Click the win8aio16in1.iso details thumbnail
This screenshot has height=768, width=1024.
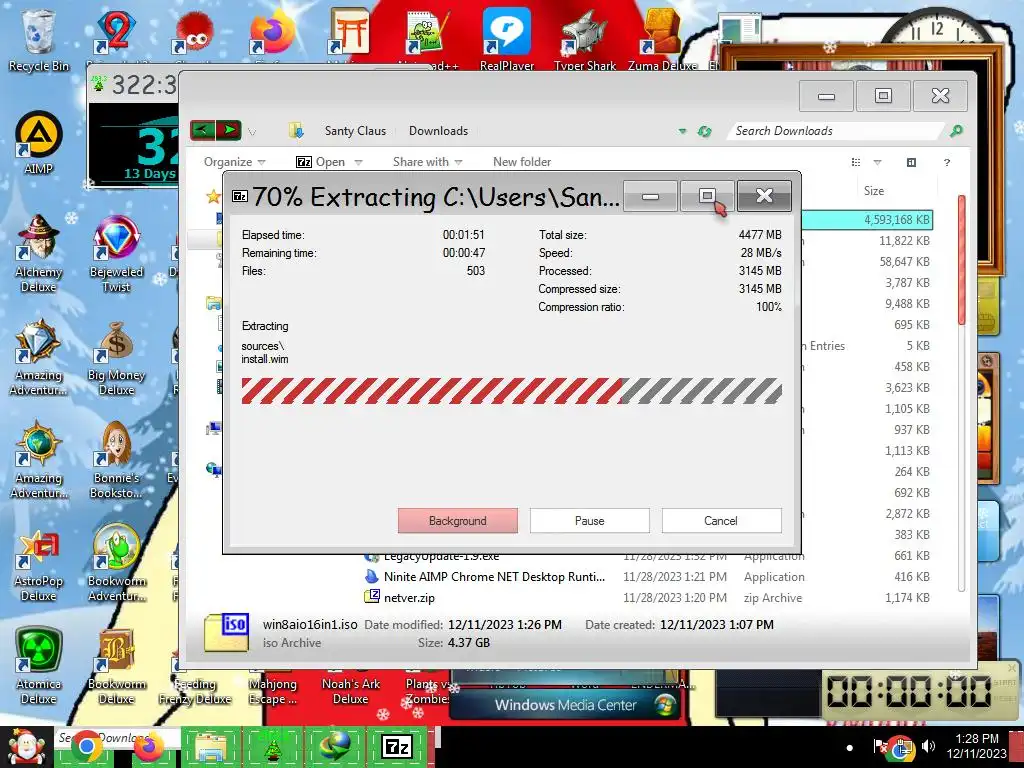[226, 632]
